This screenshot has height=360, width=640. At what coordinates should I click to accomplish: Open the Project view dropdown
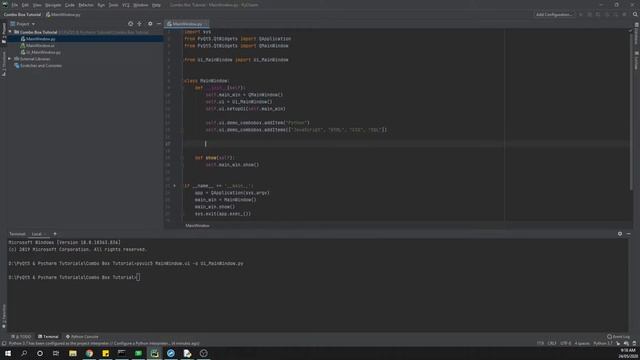tap(23, 24)
